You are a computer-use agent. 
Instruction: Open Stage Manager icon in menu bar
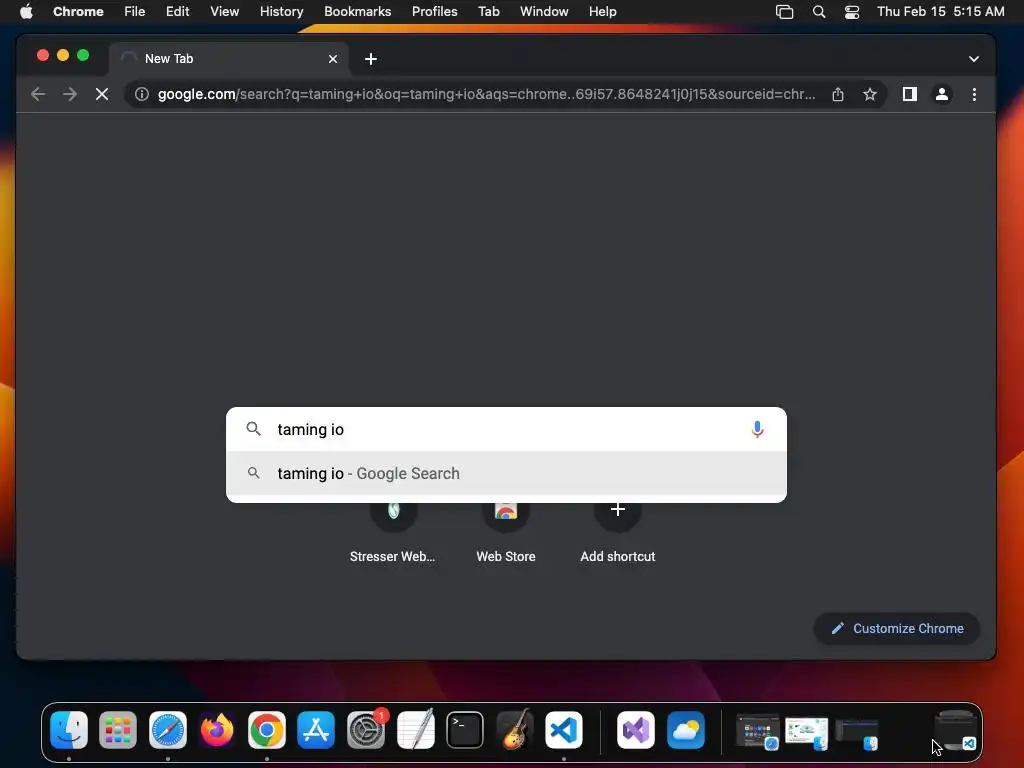pos(784,11)
